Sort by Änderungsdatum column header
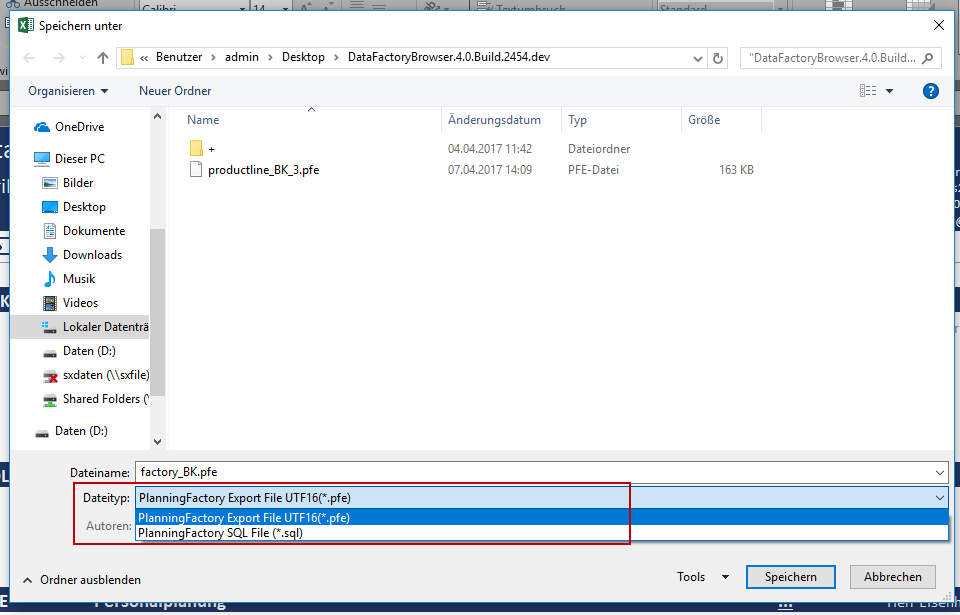 point(495,120)
